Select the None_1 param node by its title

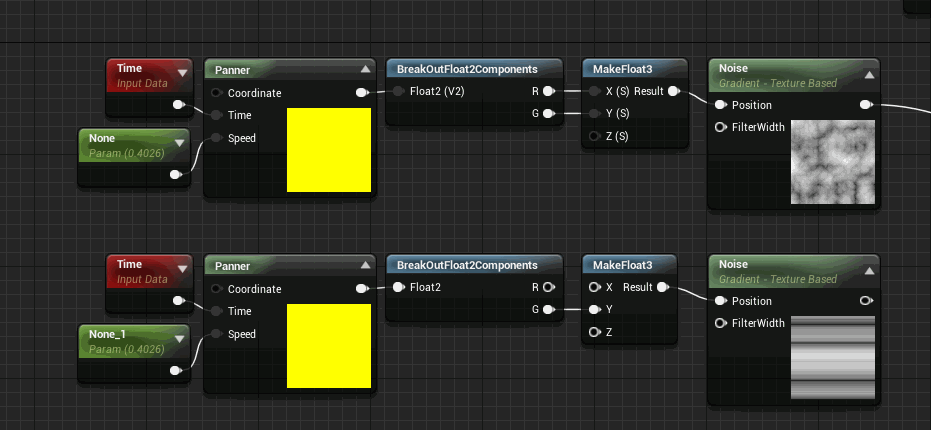pos(107,334)
